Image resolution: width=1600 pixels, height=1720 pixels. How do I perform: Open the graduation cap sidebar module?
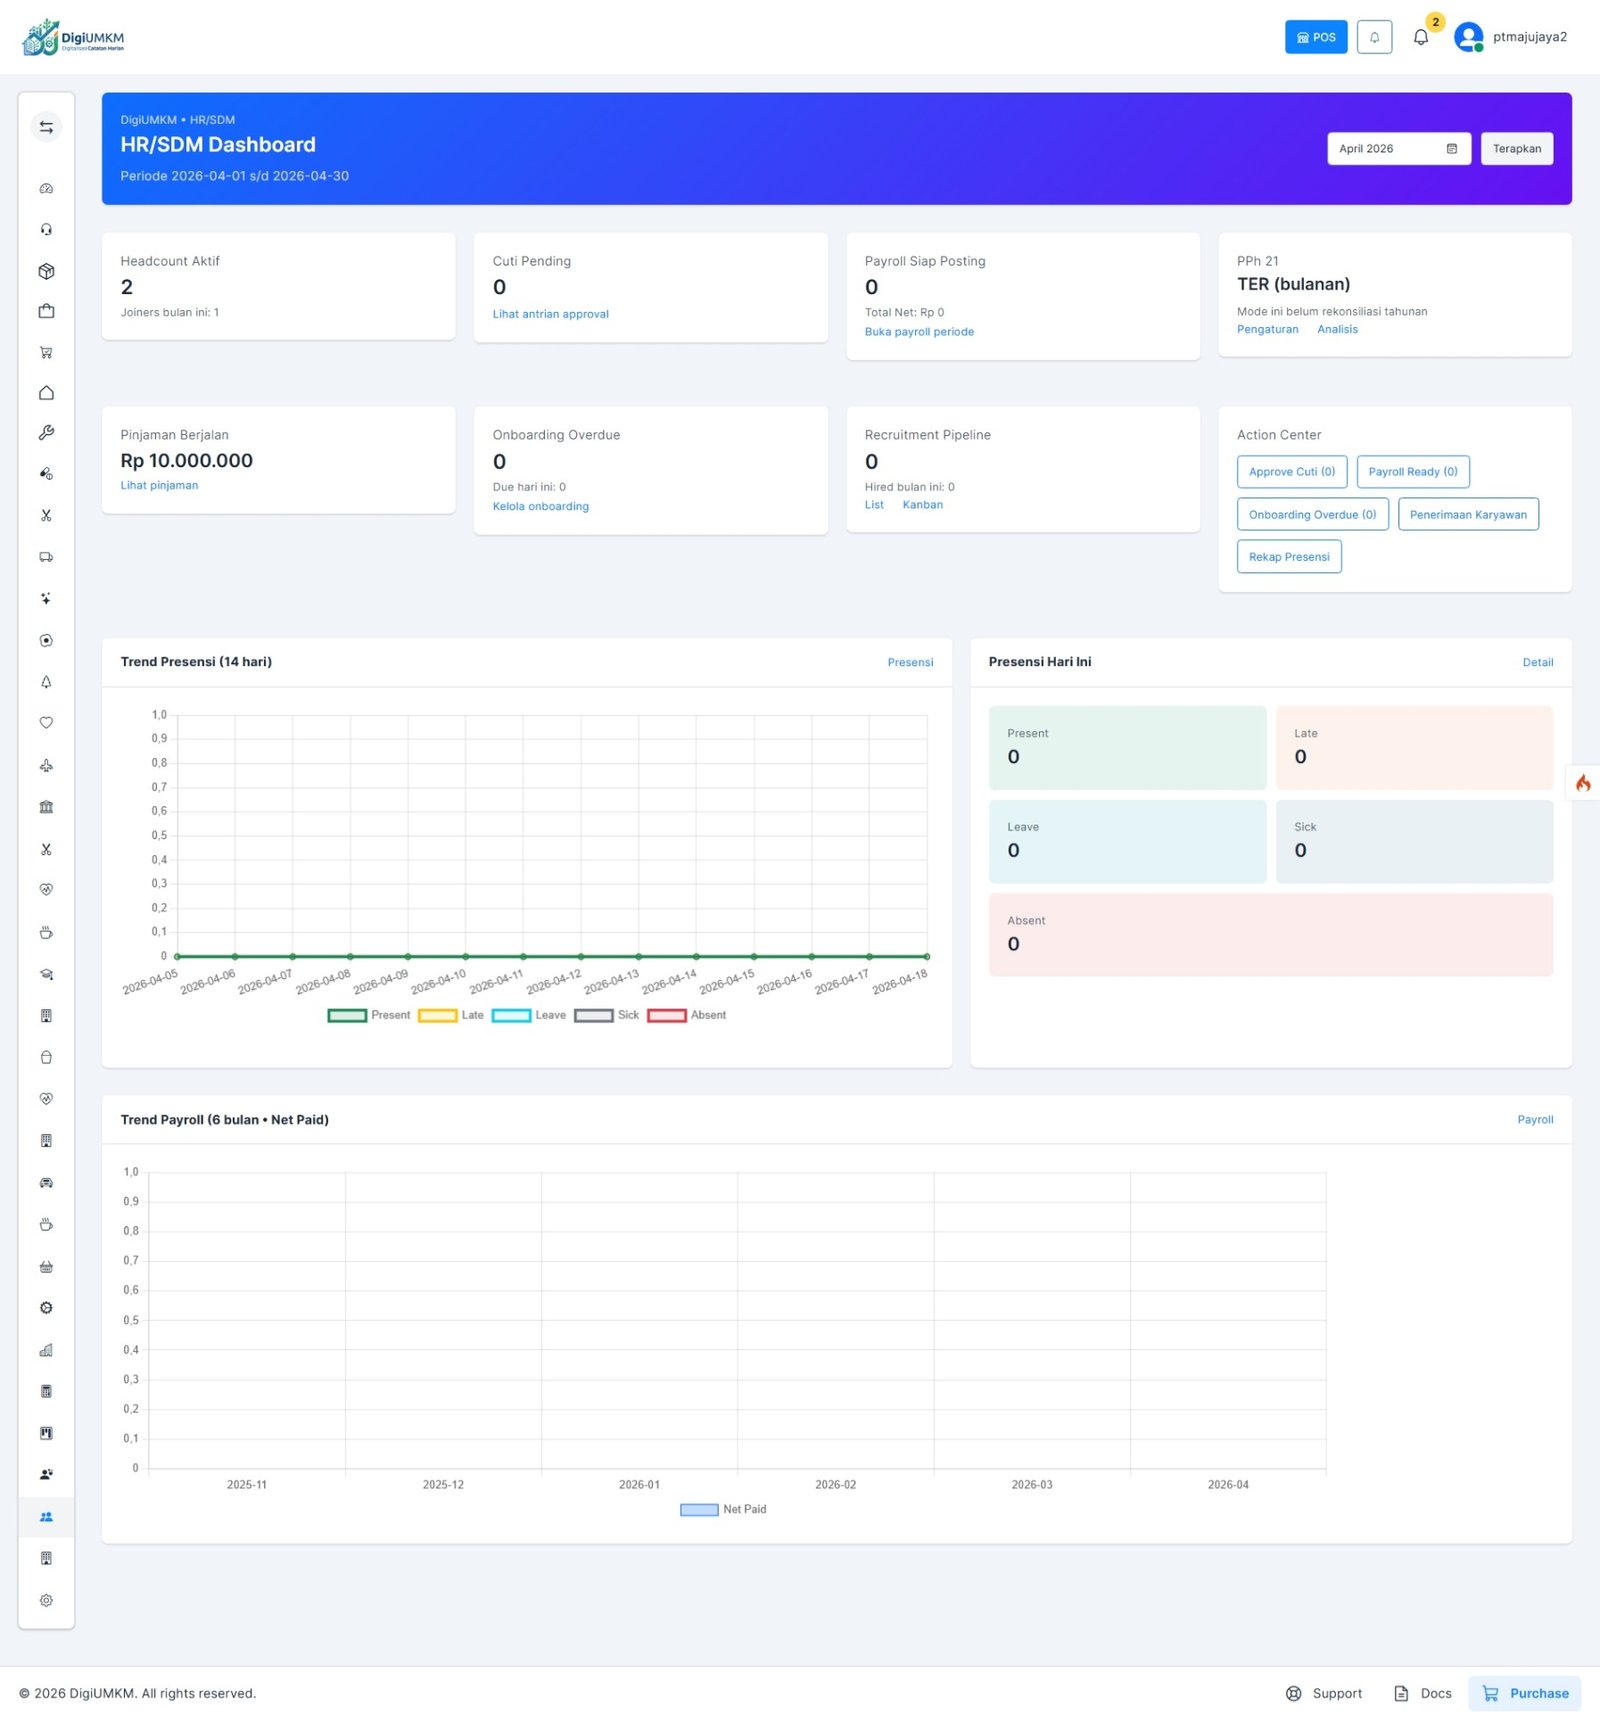pos(46,974)
